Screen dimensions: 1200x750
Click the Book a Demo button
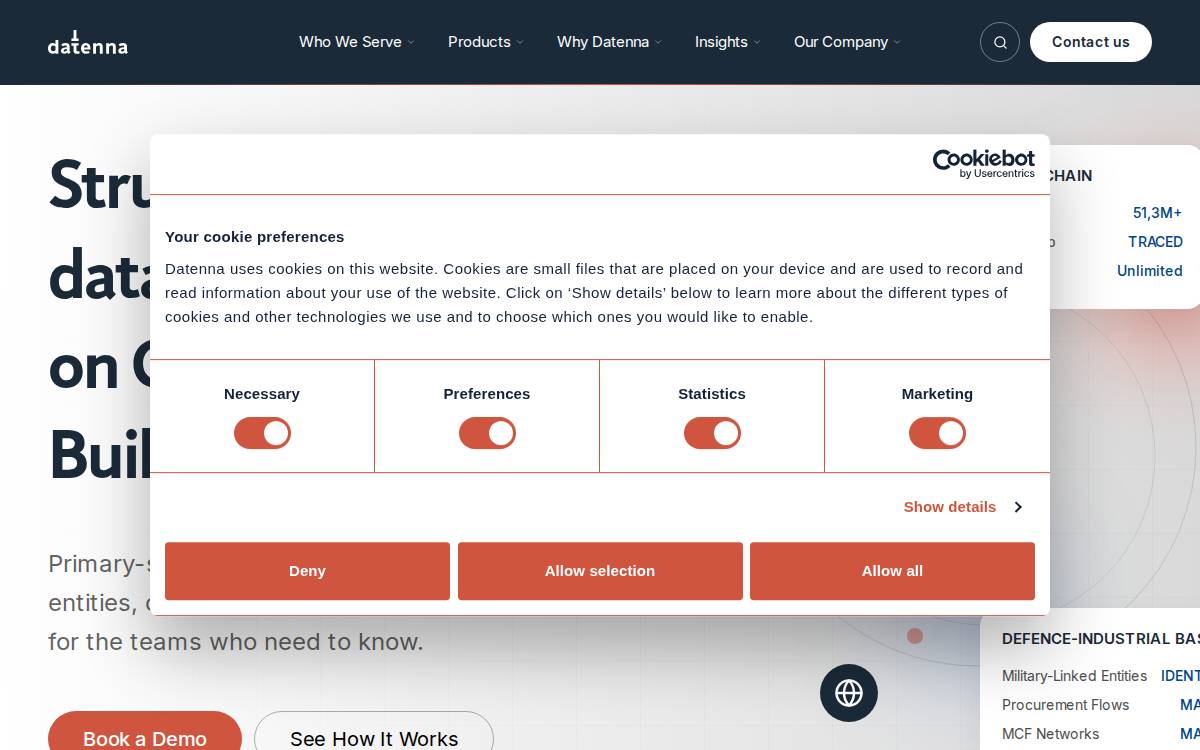(x=145, y=732)
